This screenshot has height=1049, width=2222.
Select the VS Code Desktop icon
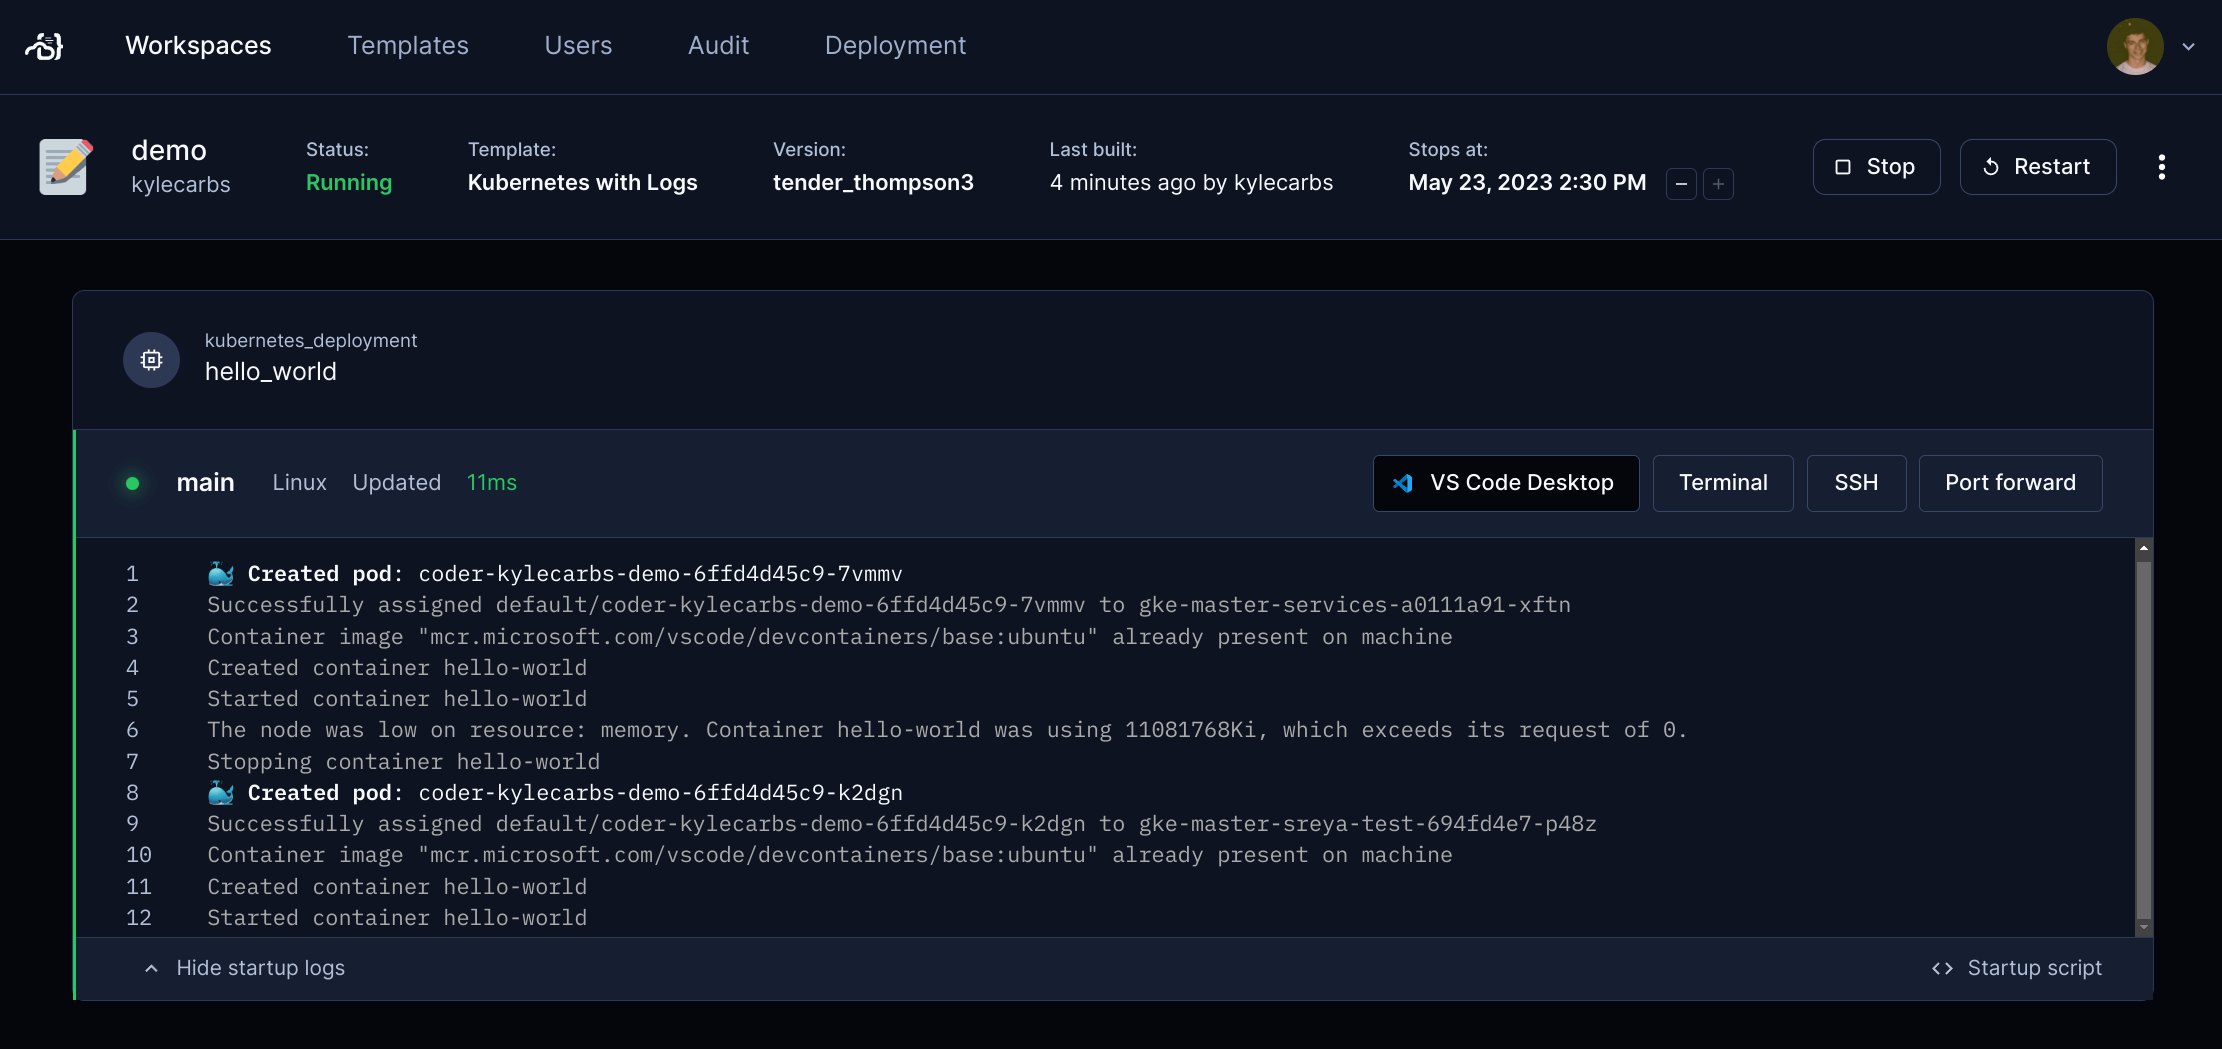(x=1404, y=482)
